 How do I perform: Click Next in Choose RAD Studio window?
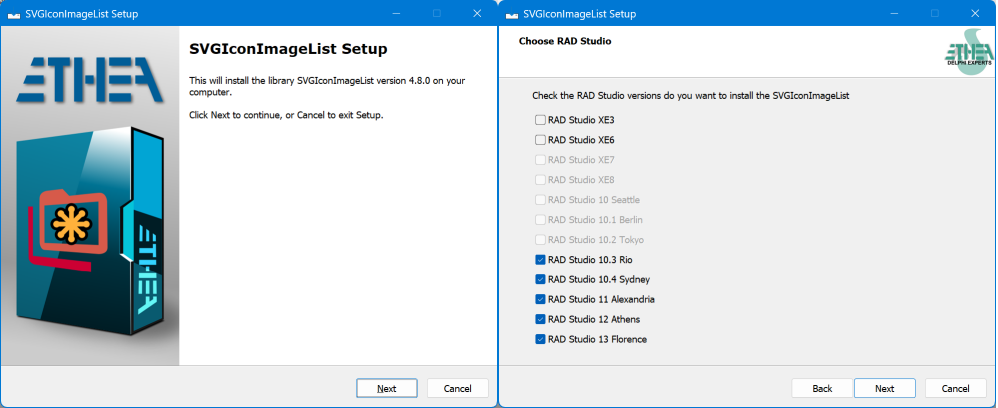coord(885,388)
